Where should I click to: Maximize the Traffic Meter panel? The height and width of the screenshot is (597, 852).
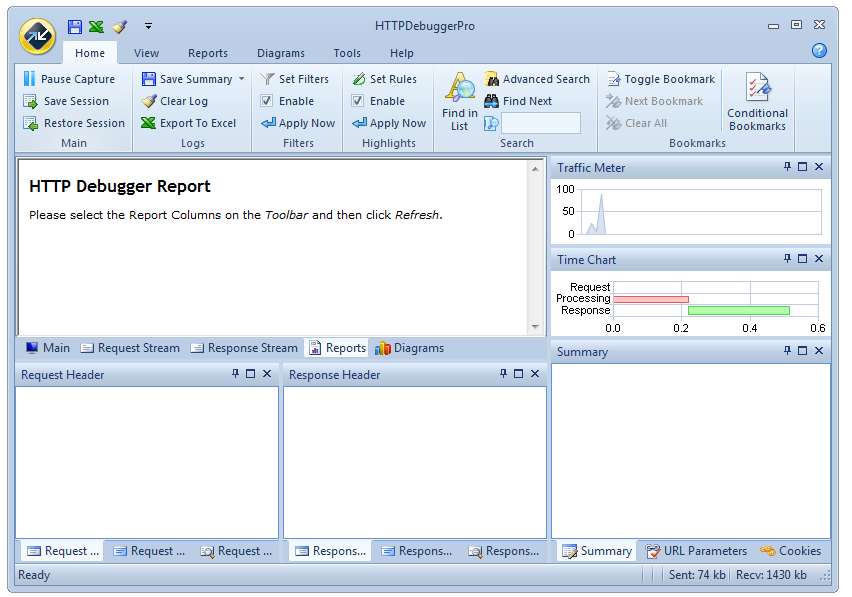[802, 167]
